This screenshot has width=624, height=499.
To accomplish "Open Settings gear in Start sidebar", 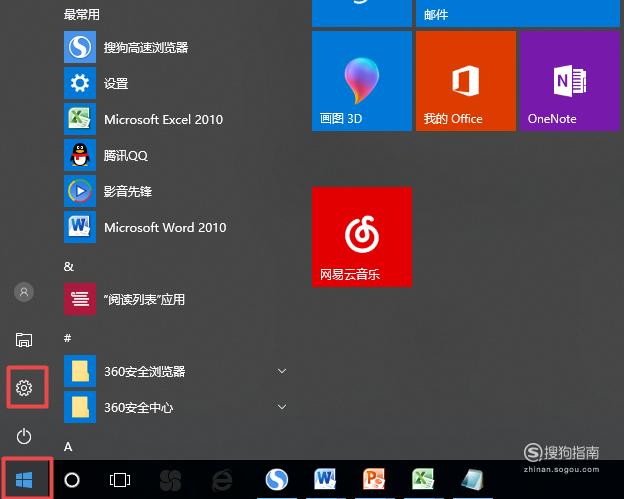I will [24, 388].
